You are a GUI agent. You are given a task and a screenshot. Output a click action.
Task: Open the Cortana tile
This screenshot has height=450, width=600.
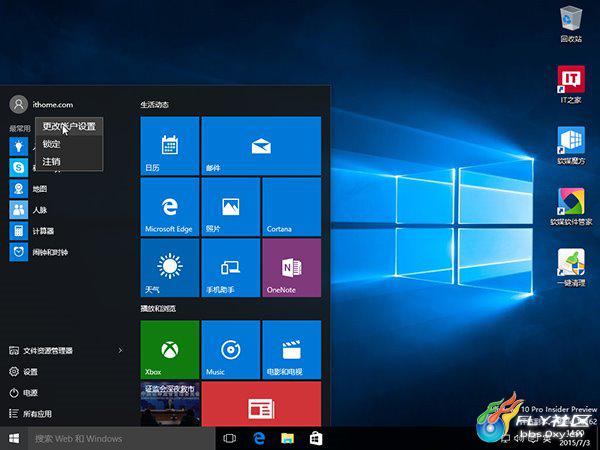coord(291,207)
